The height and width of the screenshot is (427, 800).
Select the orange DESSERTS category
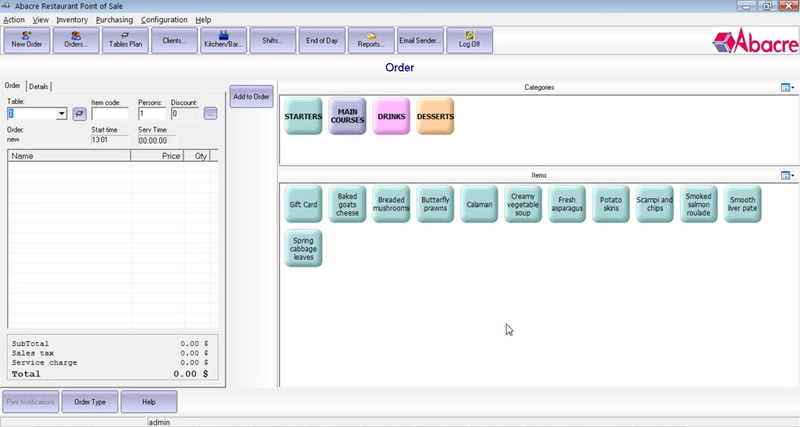[x=435, y=117]
